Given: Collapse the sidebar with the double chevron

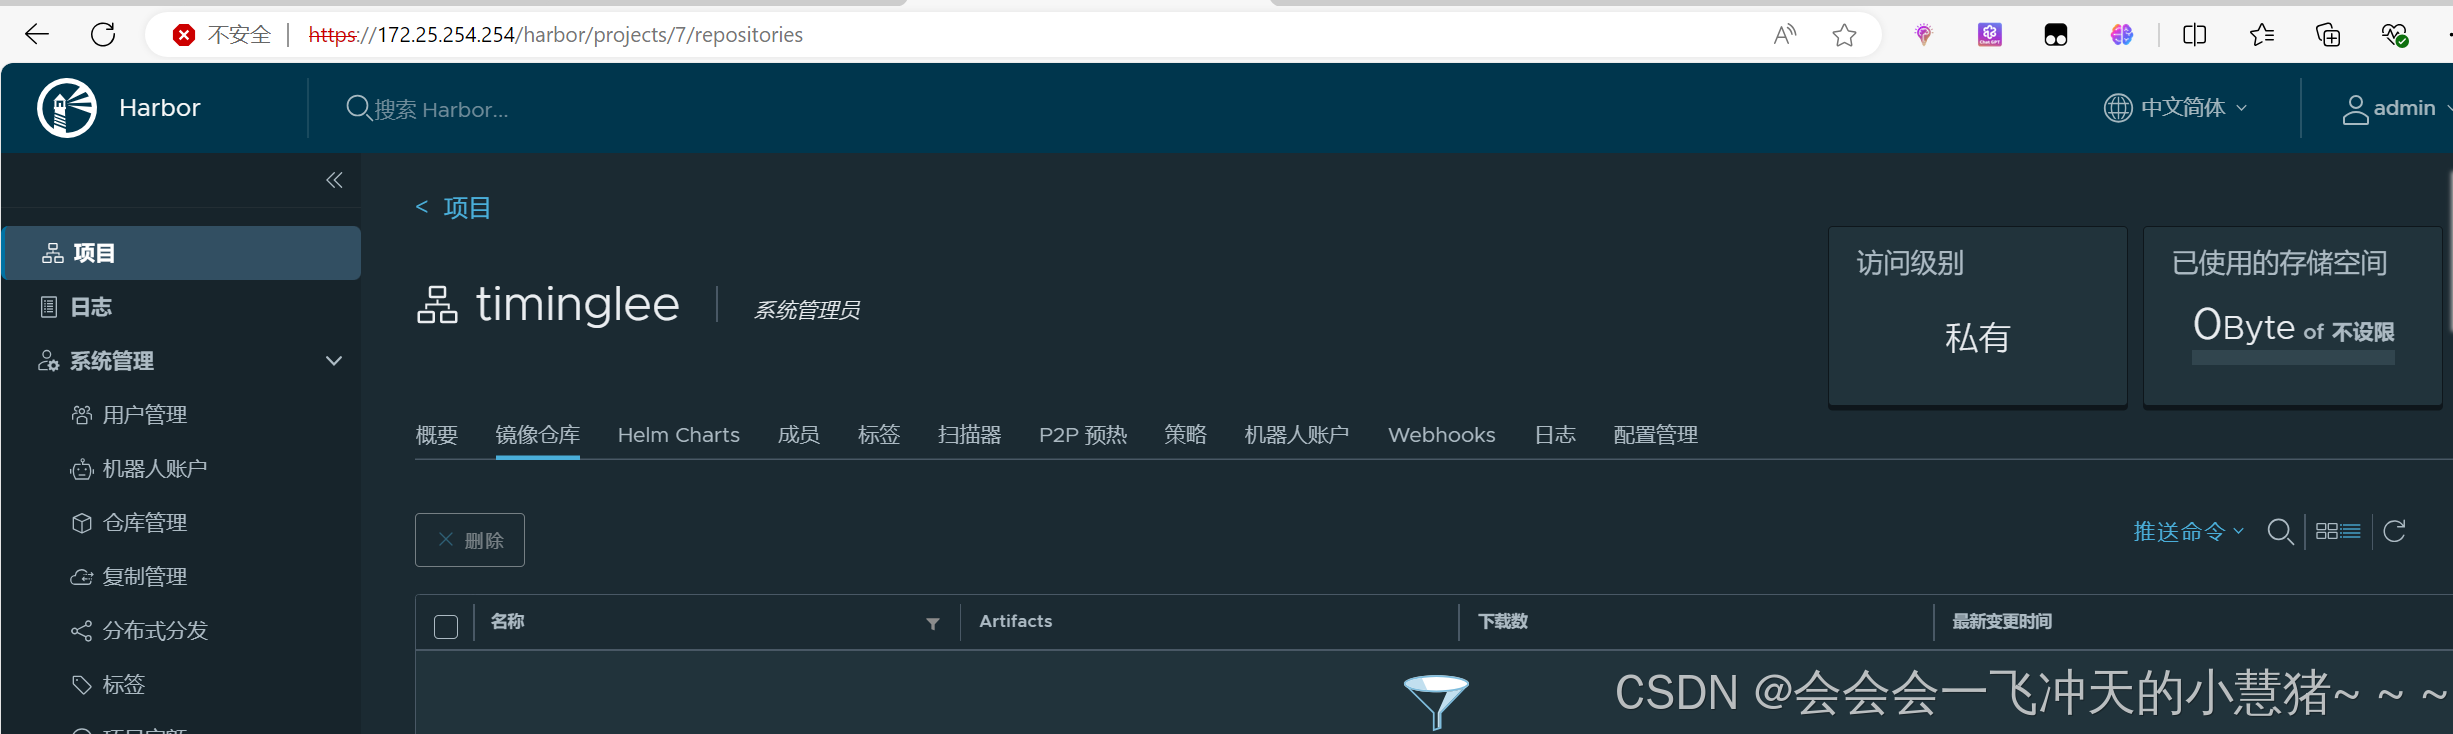Looking at the screenshot, I should (x=334, y=180).
